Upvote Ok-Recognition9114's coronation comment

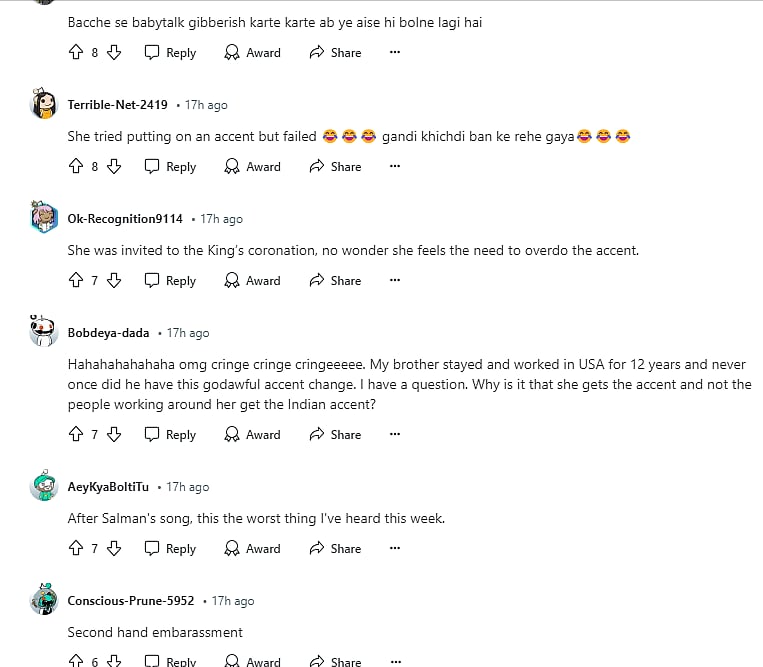click(76, 281)
